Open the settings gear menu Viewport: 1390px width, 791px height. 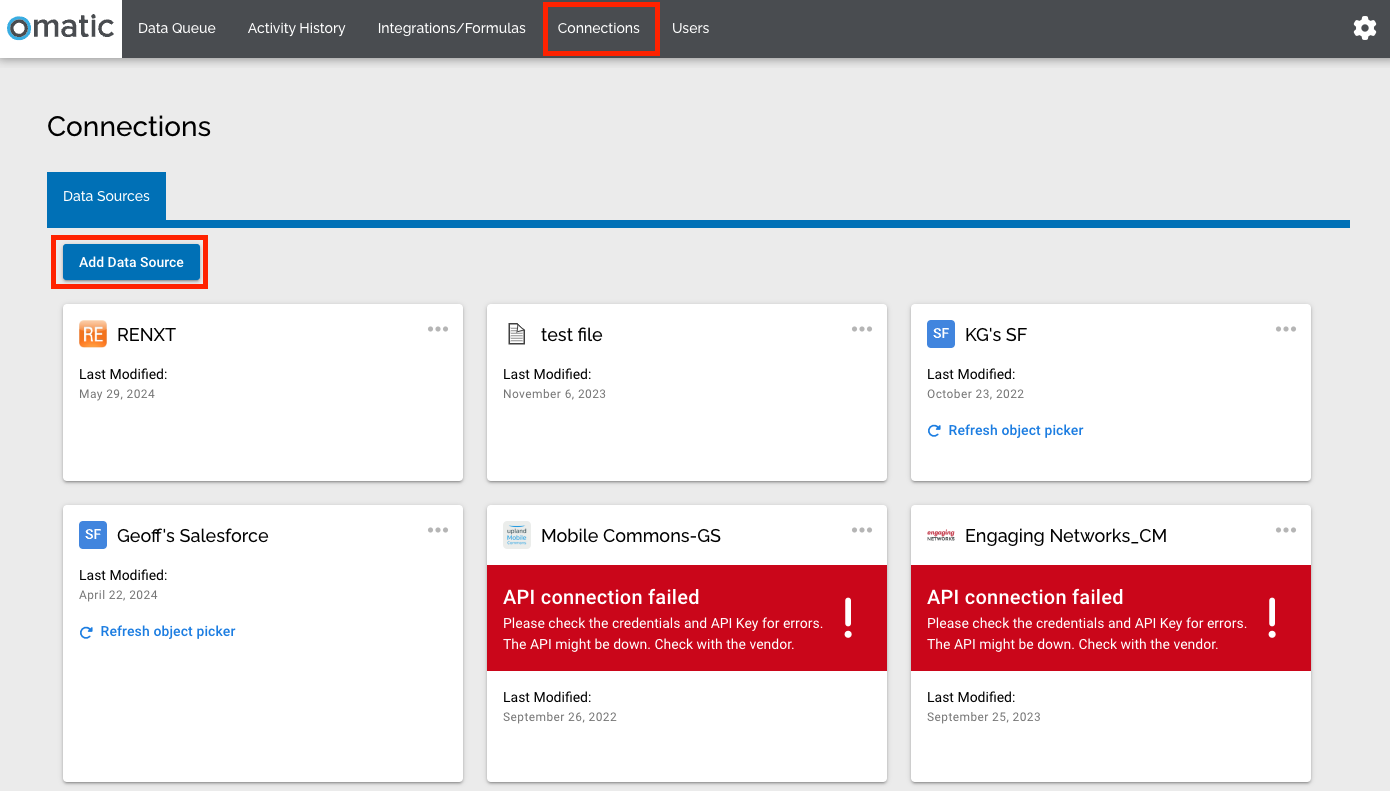click(x=1365, y=28)
